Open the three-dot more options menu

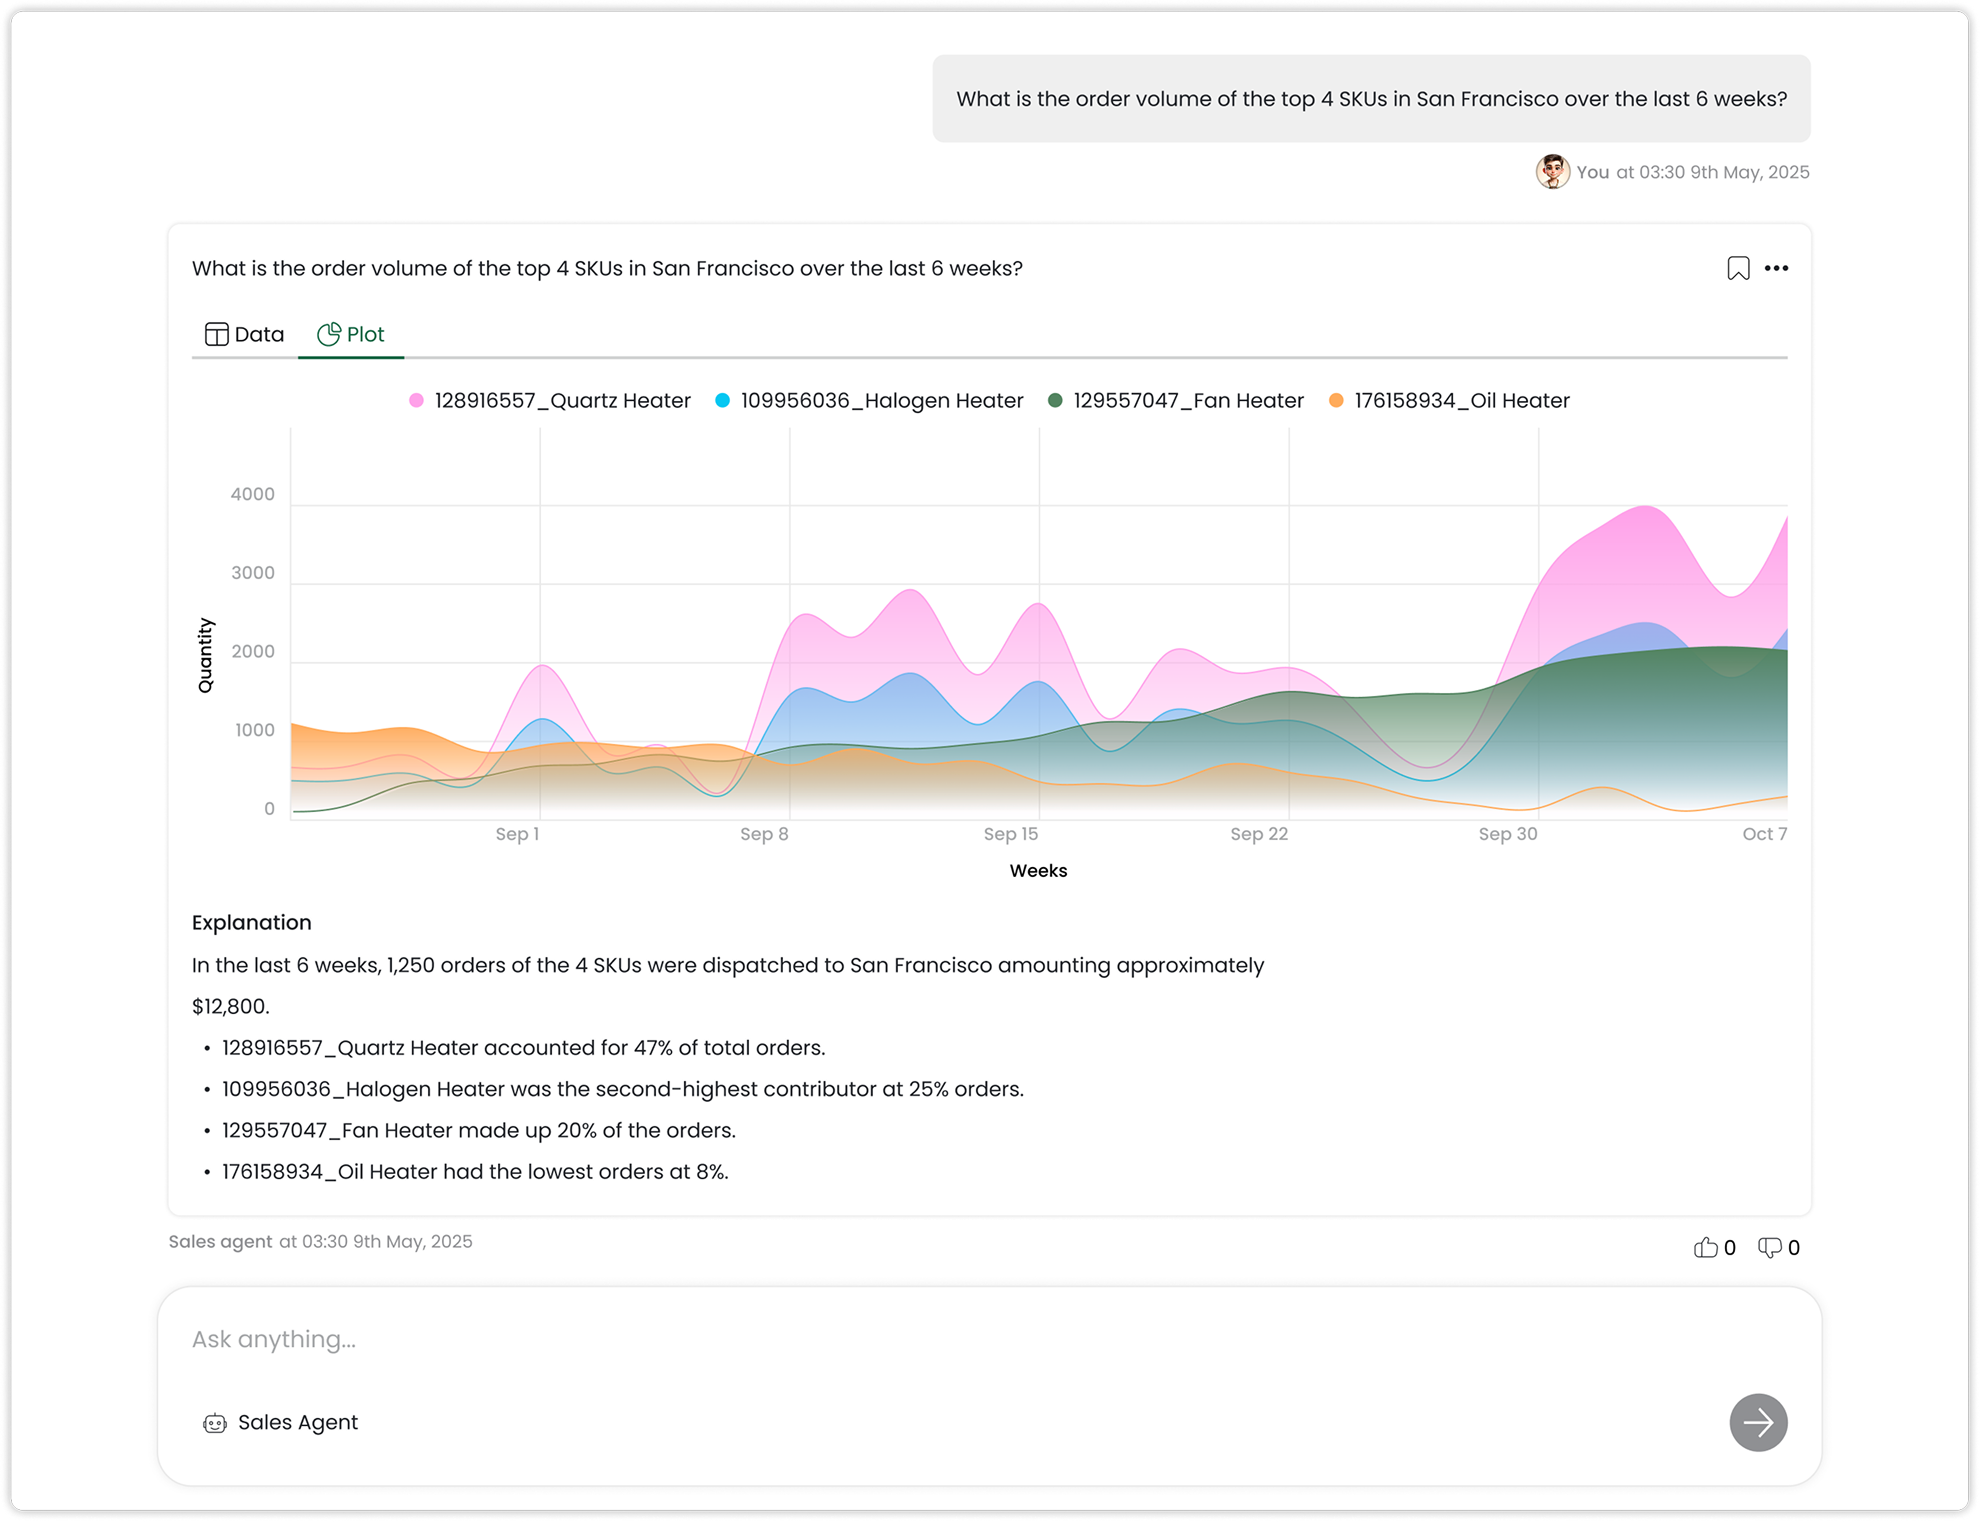pos(1776,268)
